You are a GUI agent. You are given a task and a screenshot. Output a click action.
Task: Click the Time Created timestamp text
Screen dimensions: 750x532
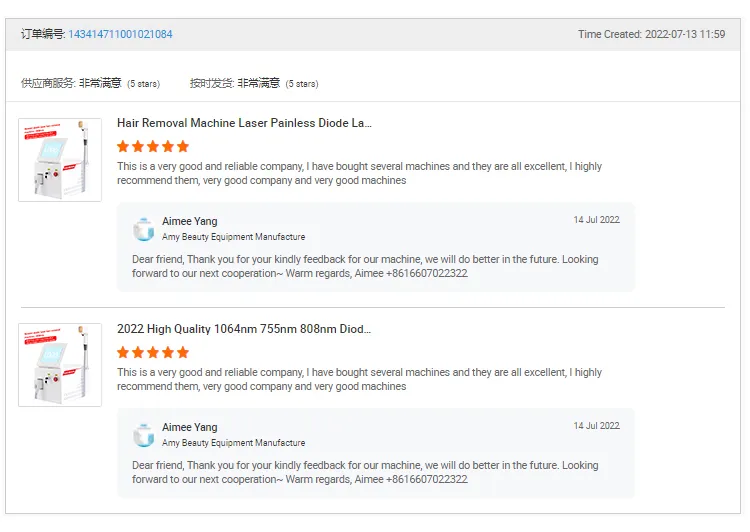[651, 34]
